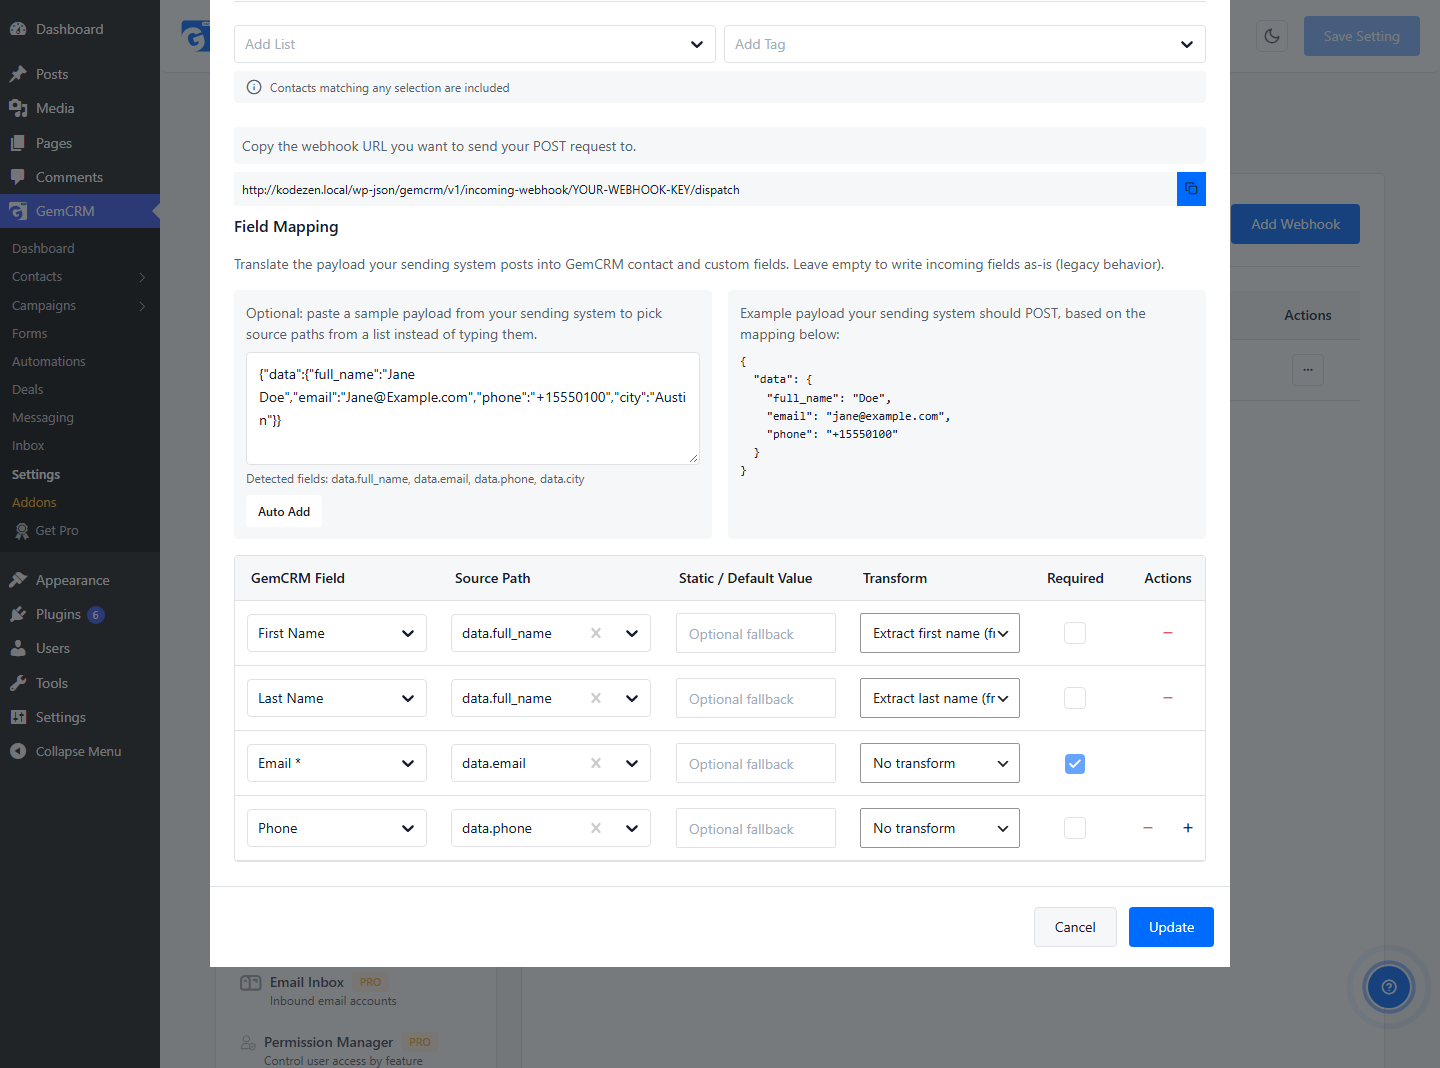Clear the data.email source path

point(596,763)
